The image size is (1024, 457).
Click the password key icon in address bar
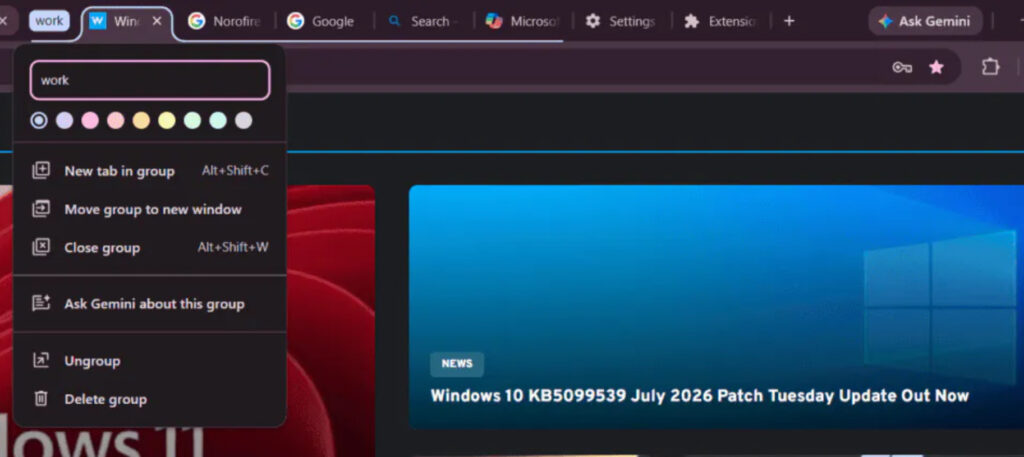click(902, 67)
